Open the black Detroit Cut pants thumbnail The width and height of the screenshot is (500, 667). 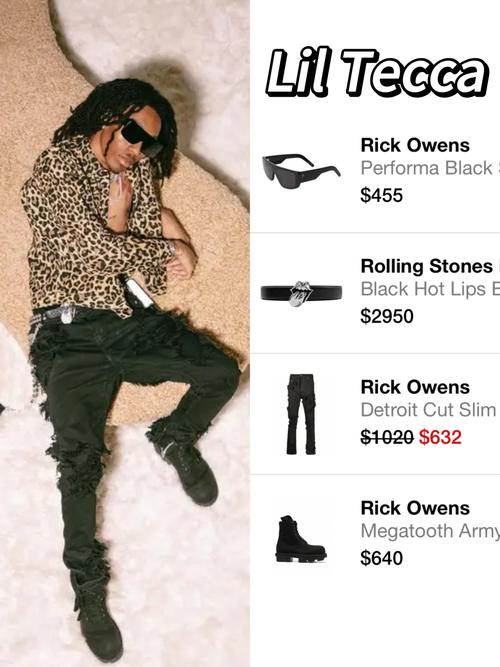pyautogui.click(x=301, y=414)
